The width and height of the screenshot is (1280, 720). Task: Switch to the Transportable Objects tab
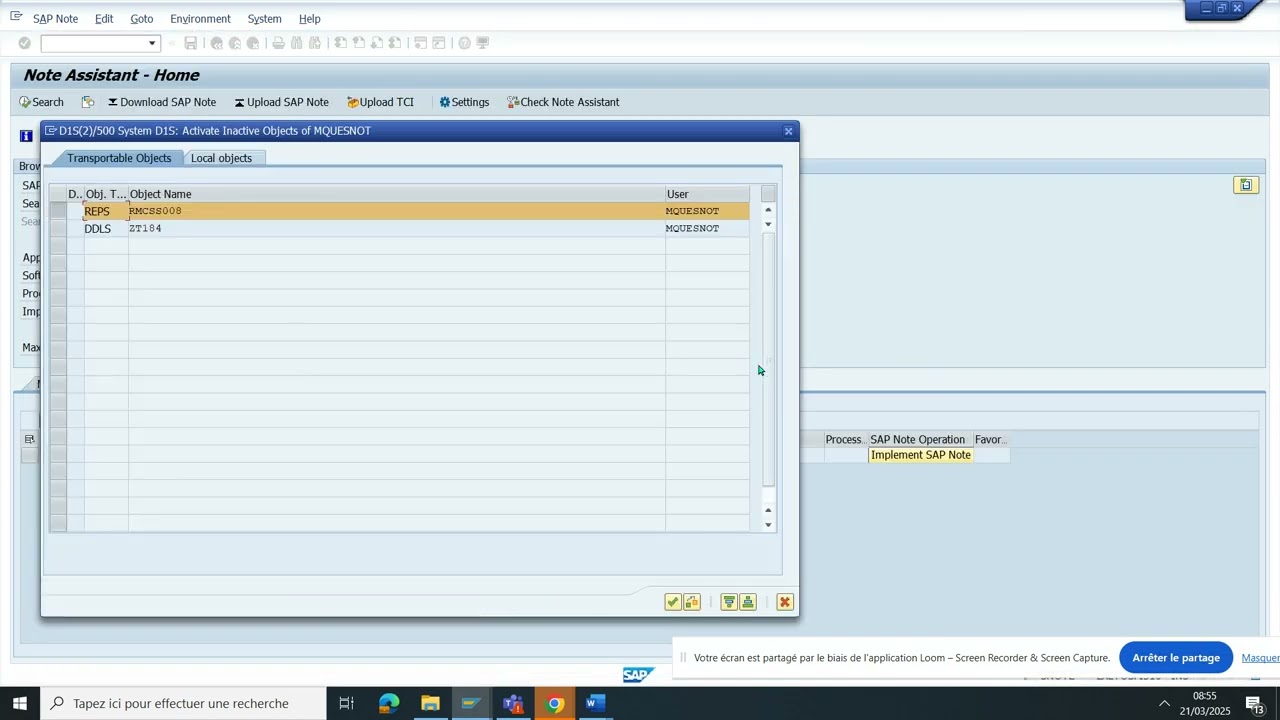[119, 158]
